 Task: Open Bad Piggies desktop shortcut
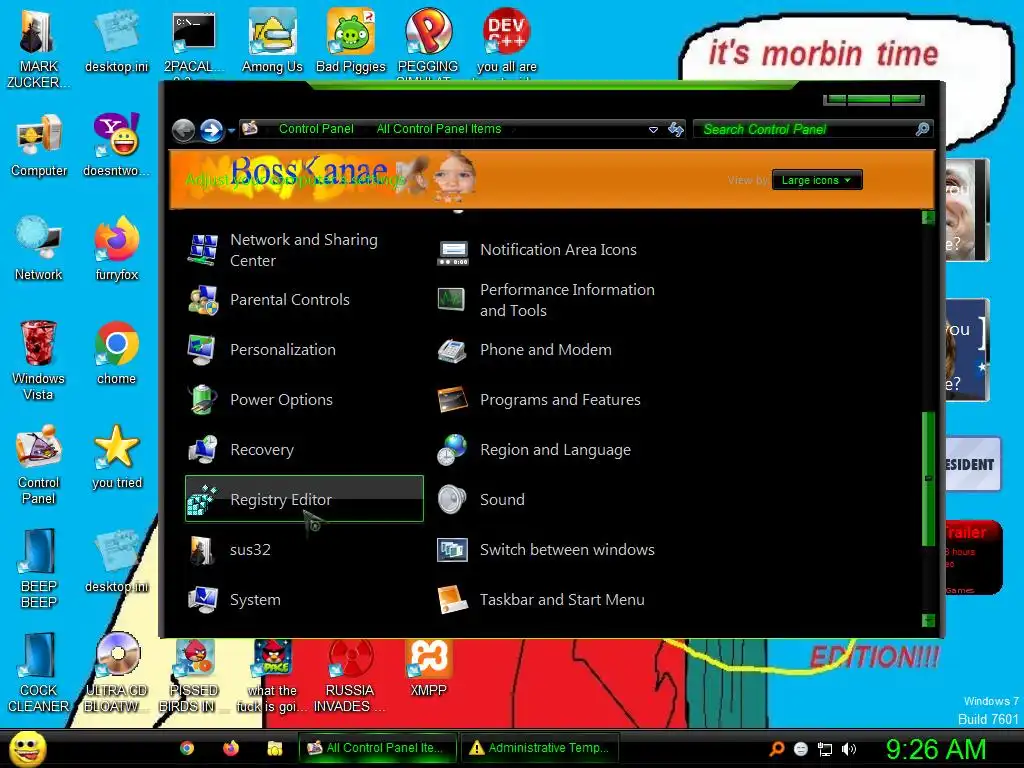coord(351,40)
